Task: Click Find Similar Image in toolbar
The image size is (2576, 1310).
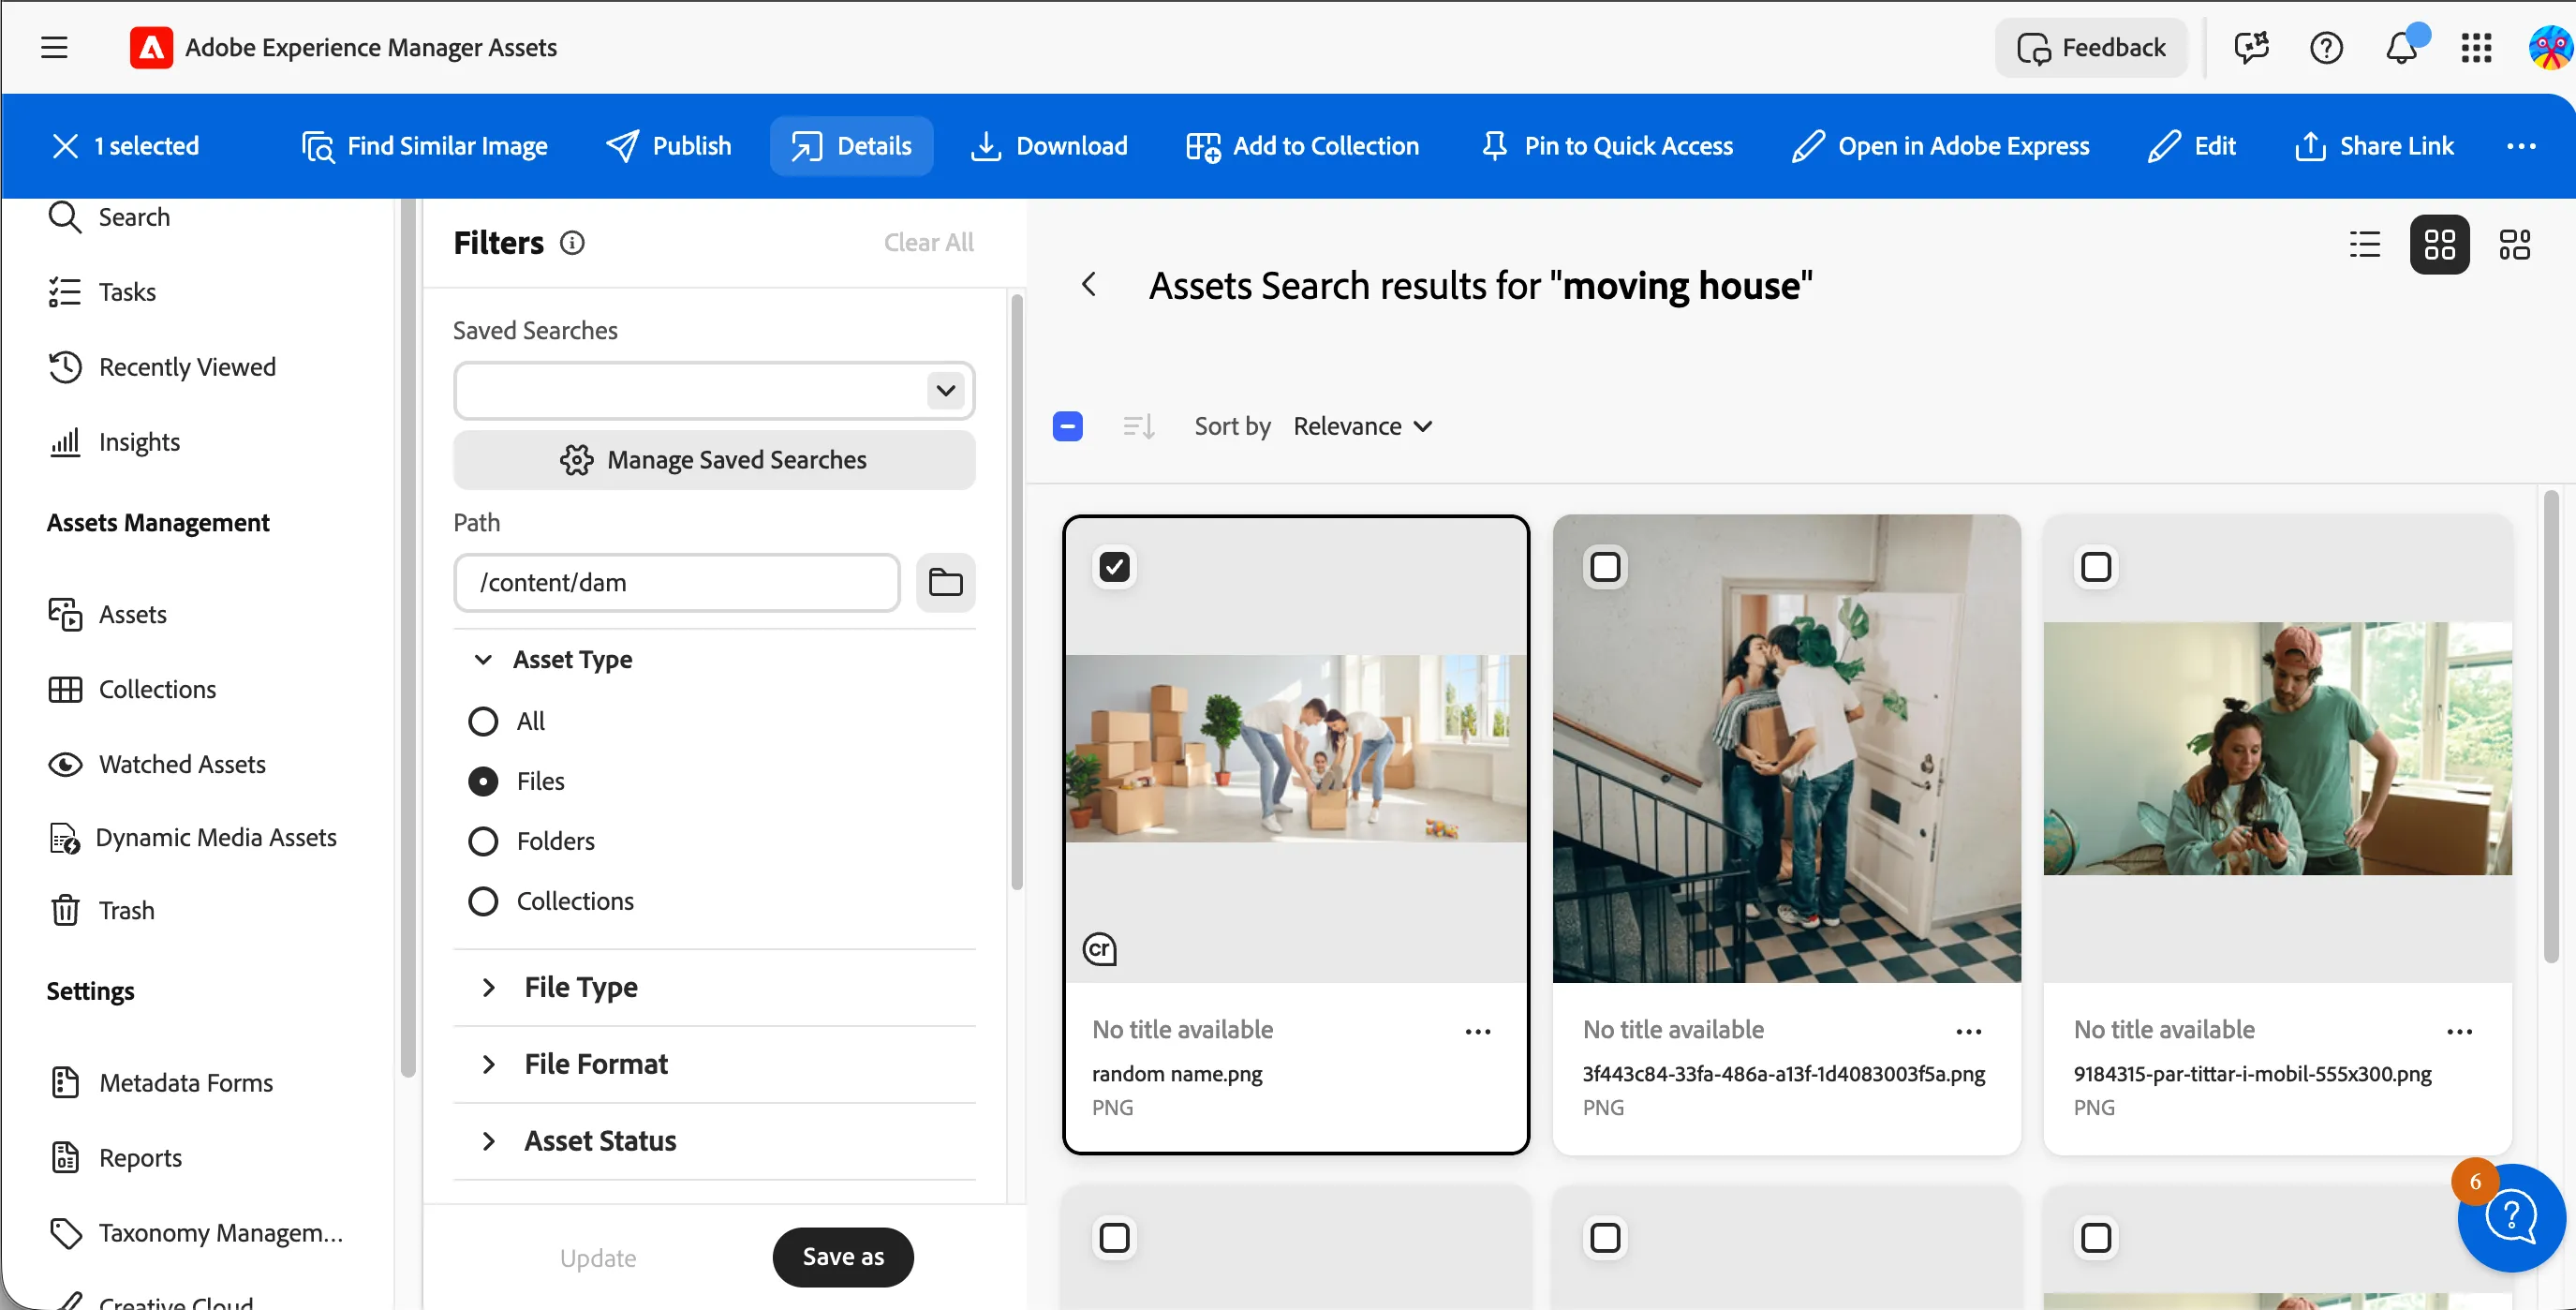Action: pyautogui.click(x=425, y=146)
